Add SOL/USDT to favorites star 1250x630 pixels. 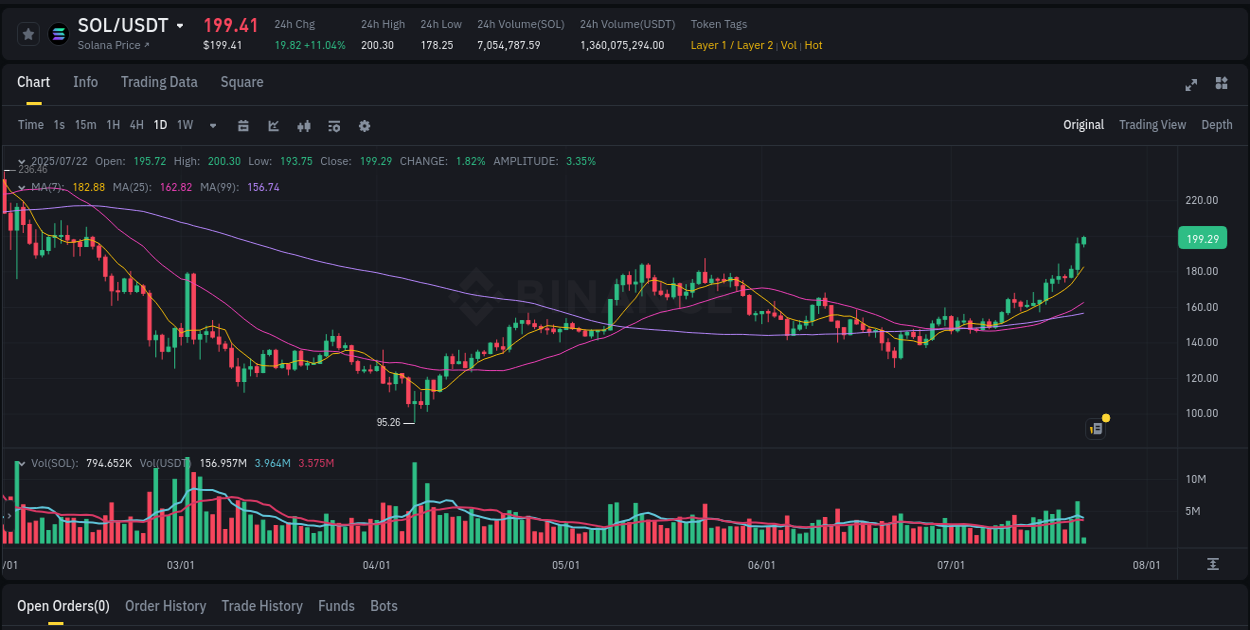28,33
